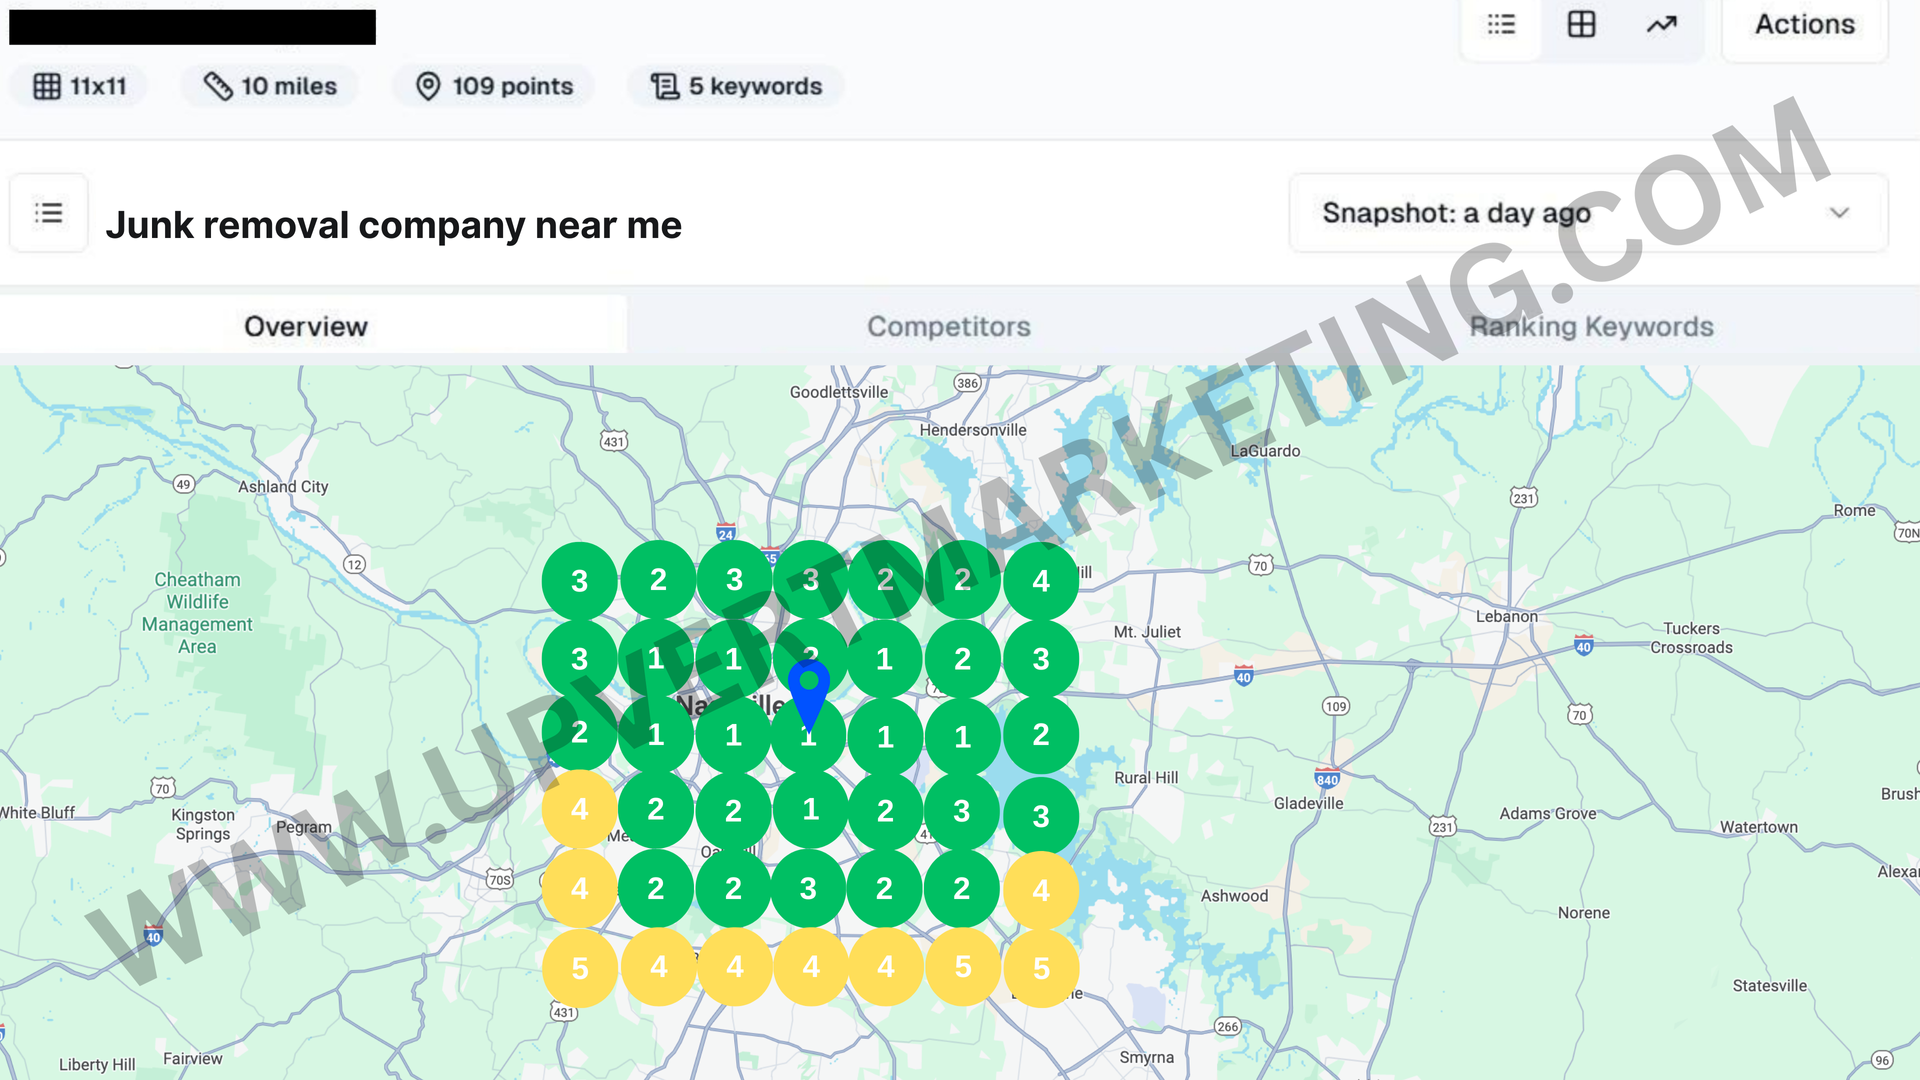Click Fairview label on map
This screenshot has height=1080, width=1920.
[193, 1058]
